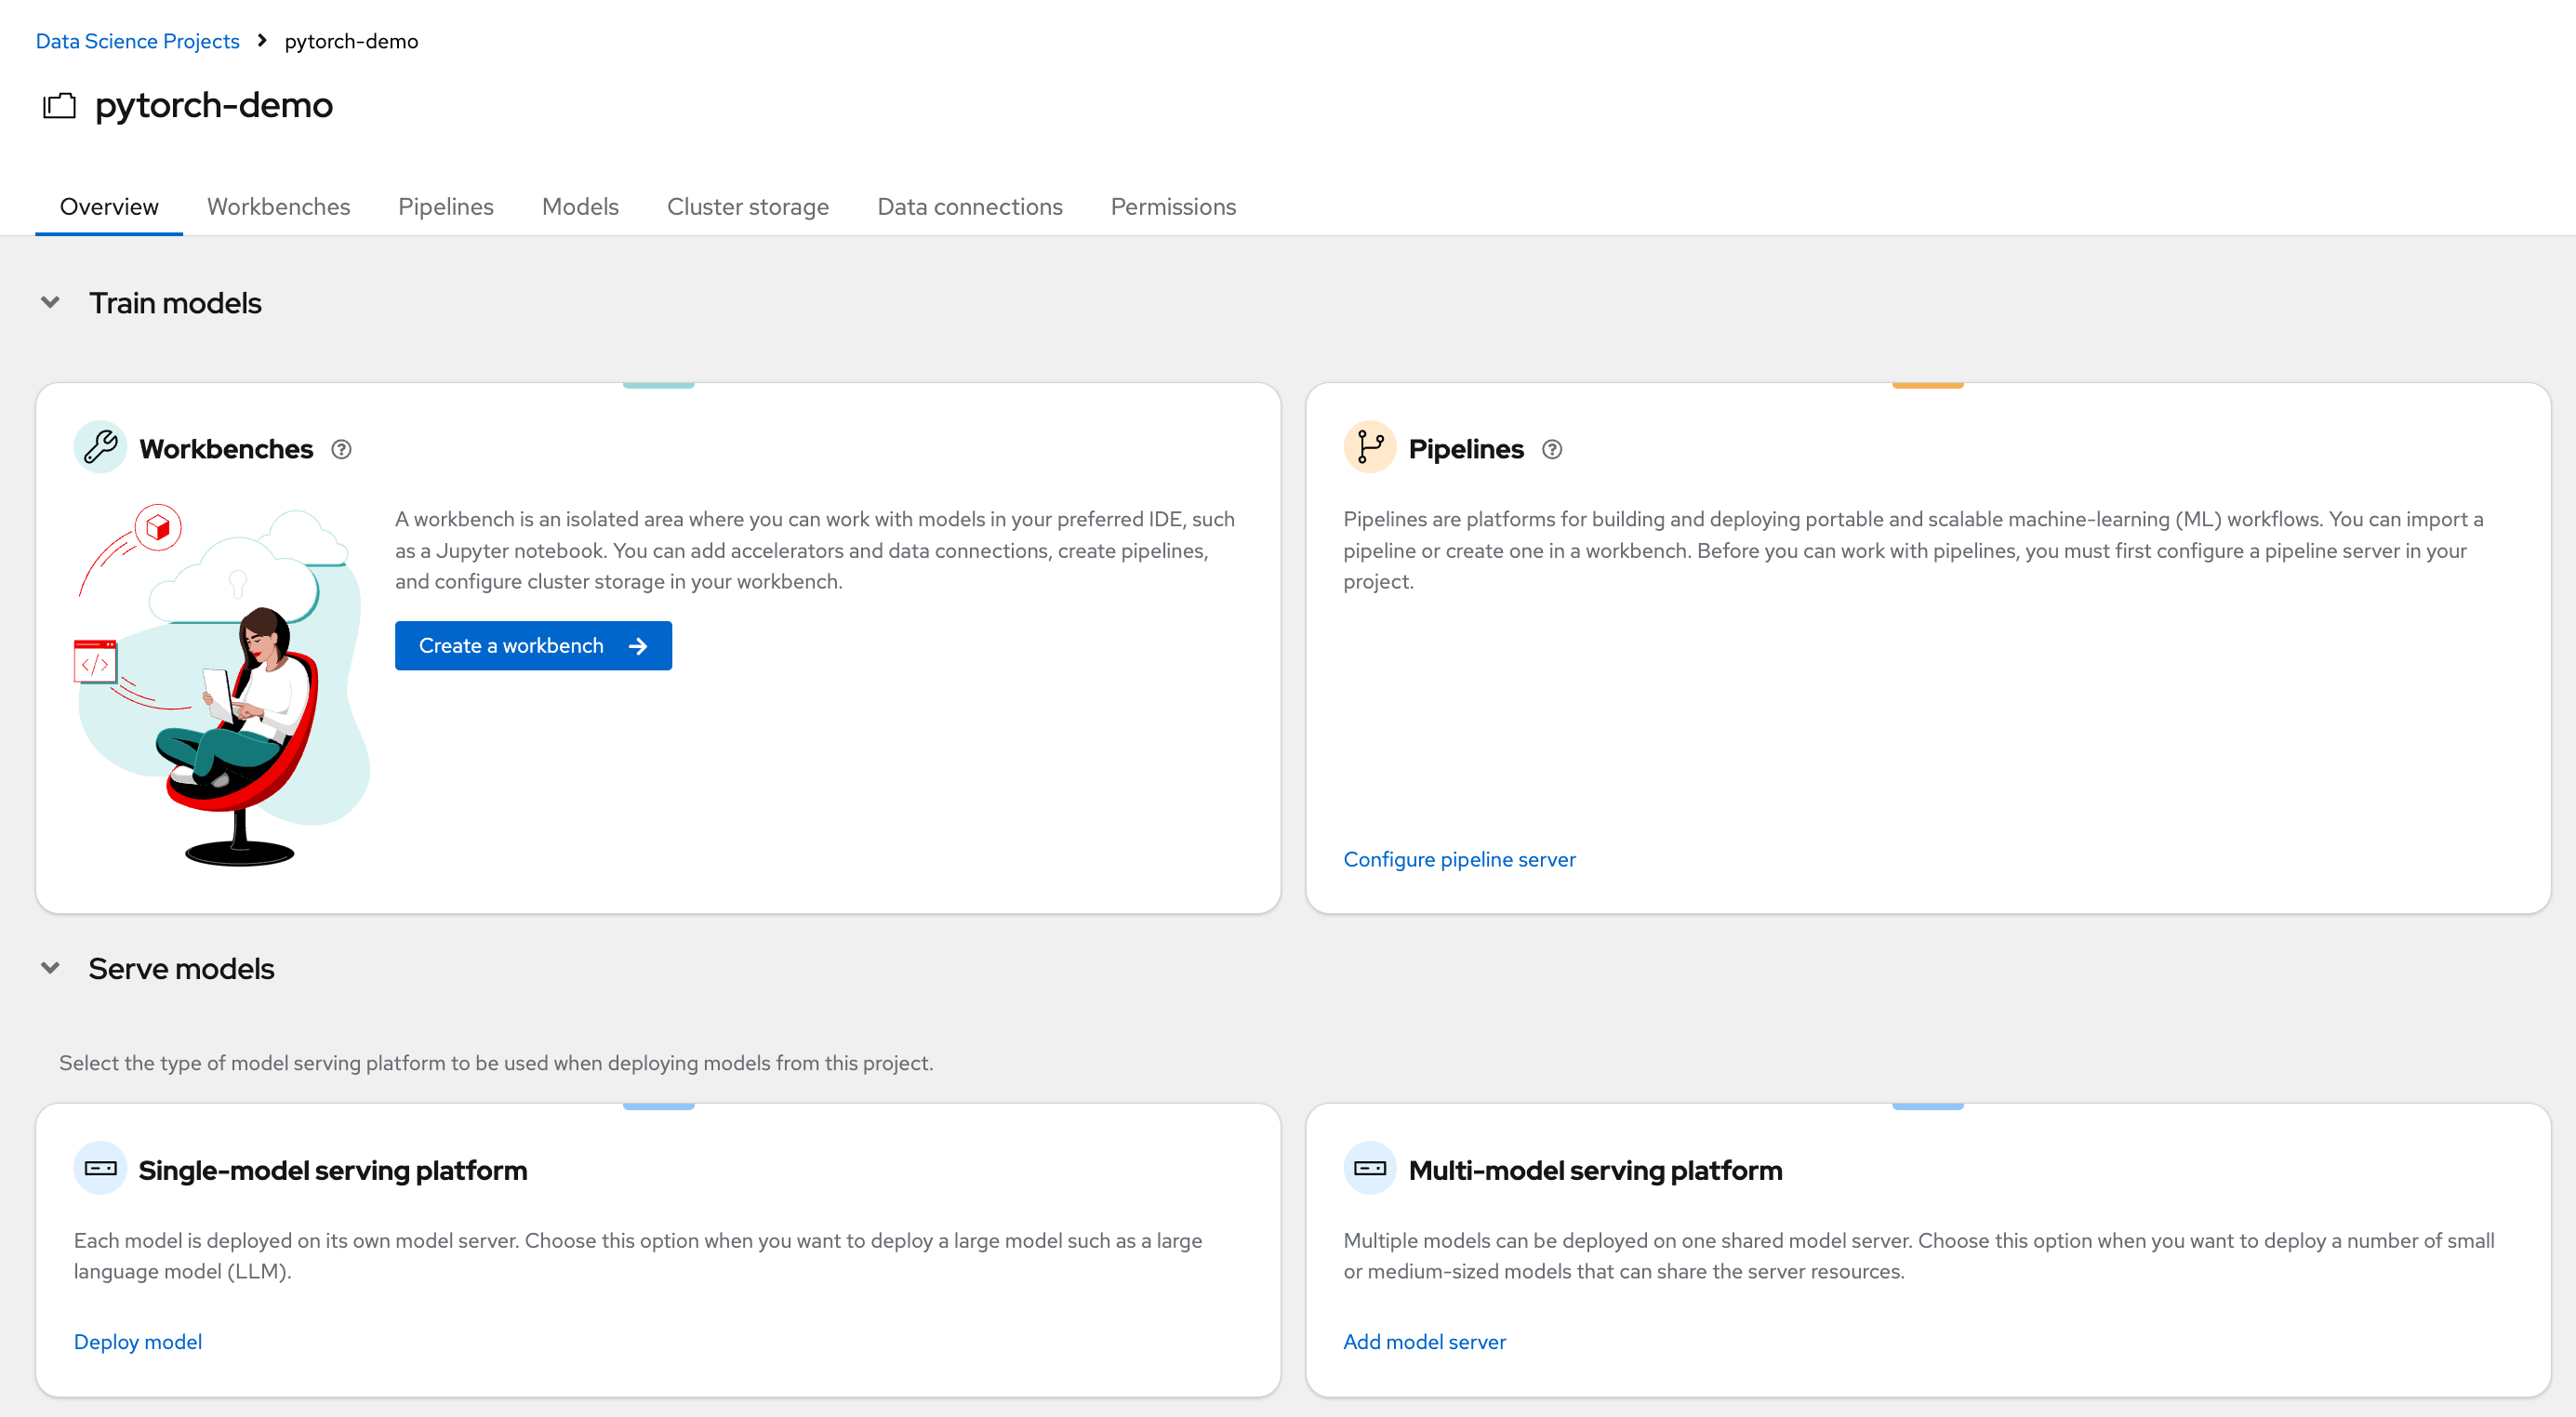
Task: Collapse the Serve models section
Action: (50, 968)
